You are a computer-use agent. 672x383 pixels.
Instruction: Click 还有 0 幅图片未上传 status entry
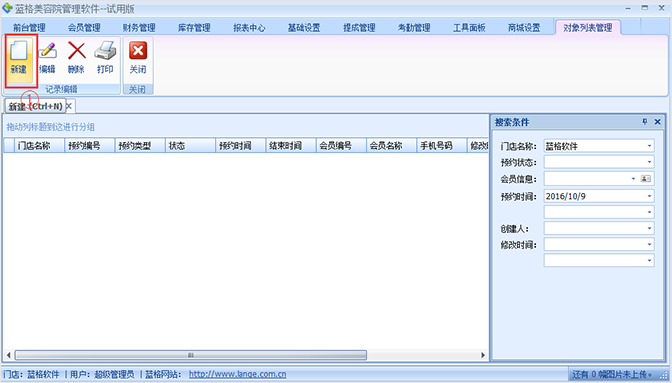tap(612, 374)
